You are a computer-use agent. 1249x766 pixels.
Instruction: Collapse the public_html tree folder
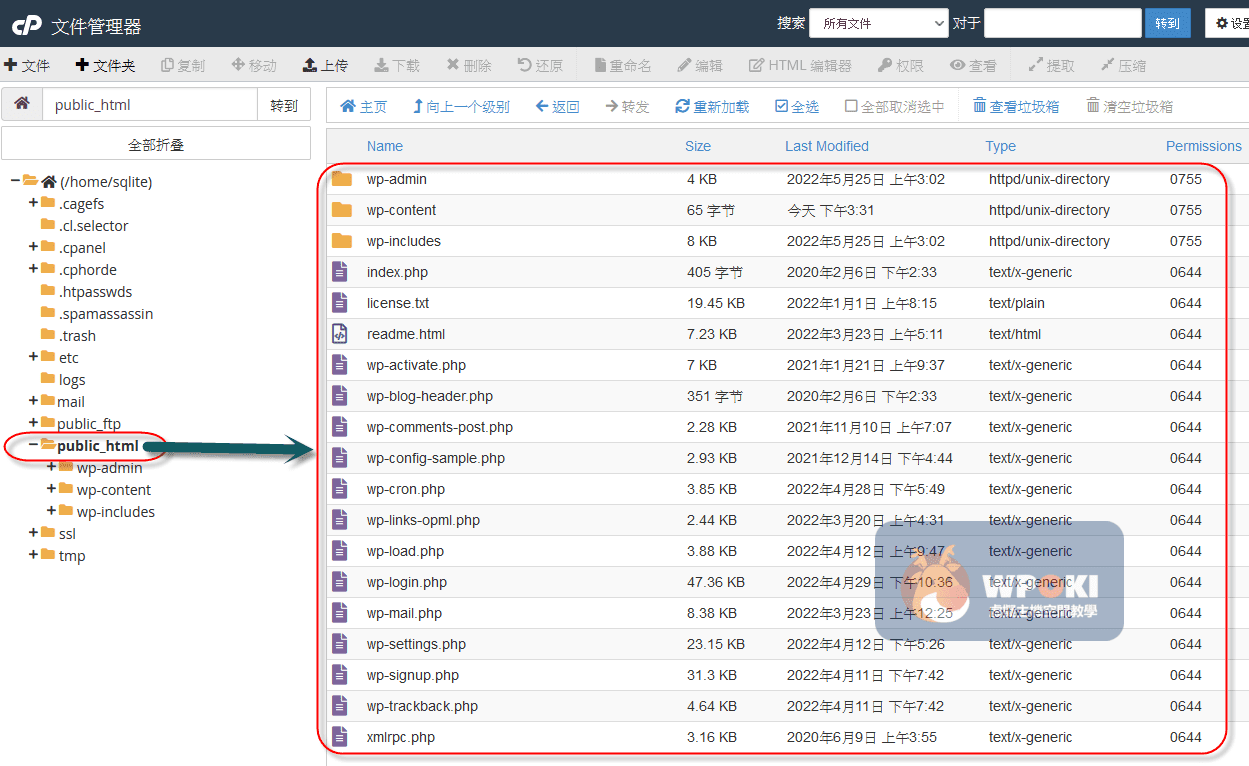coord(33,445)
